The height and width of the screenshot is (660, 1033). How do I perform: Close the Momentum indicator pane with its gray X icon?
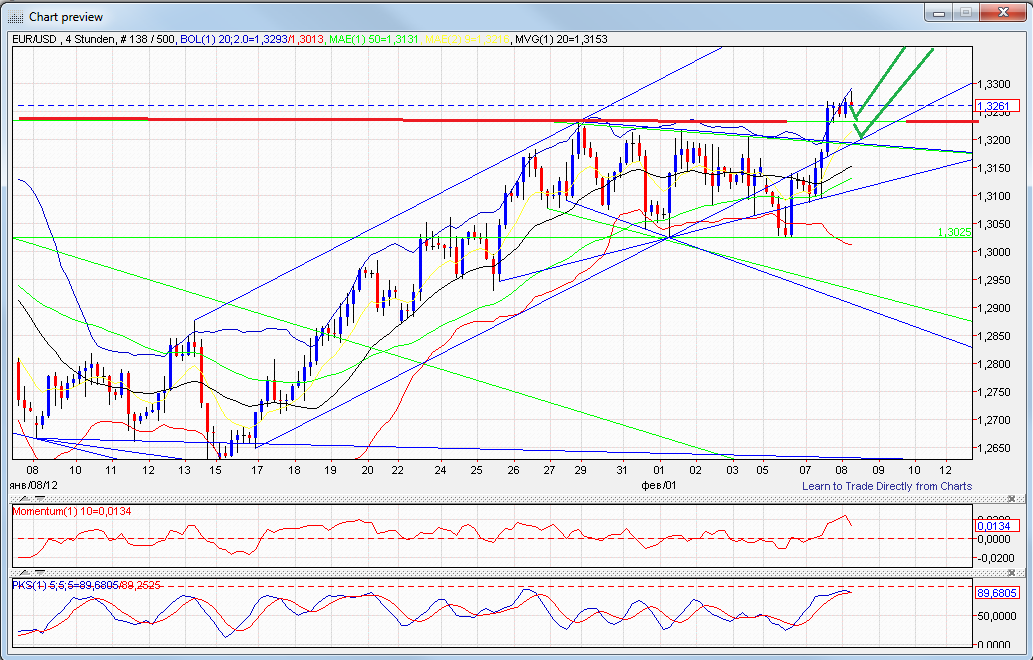(x=1011, y=498)
